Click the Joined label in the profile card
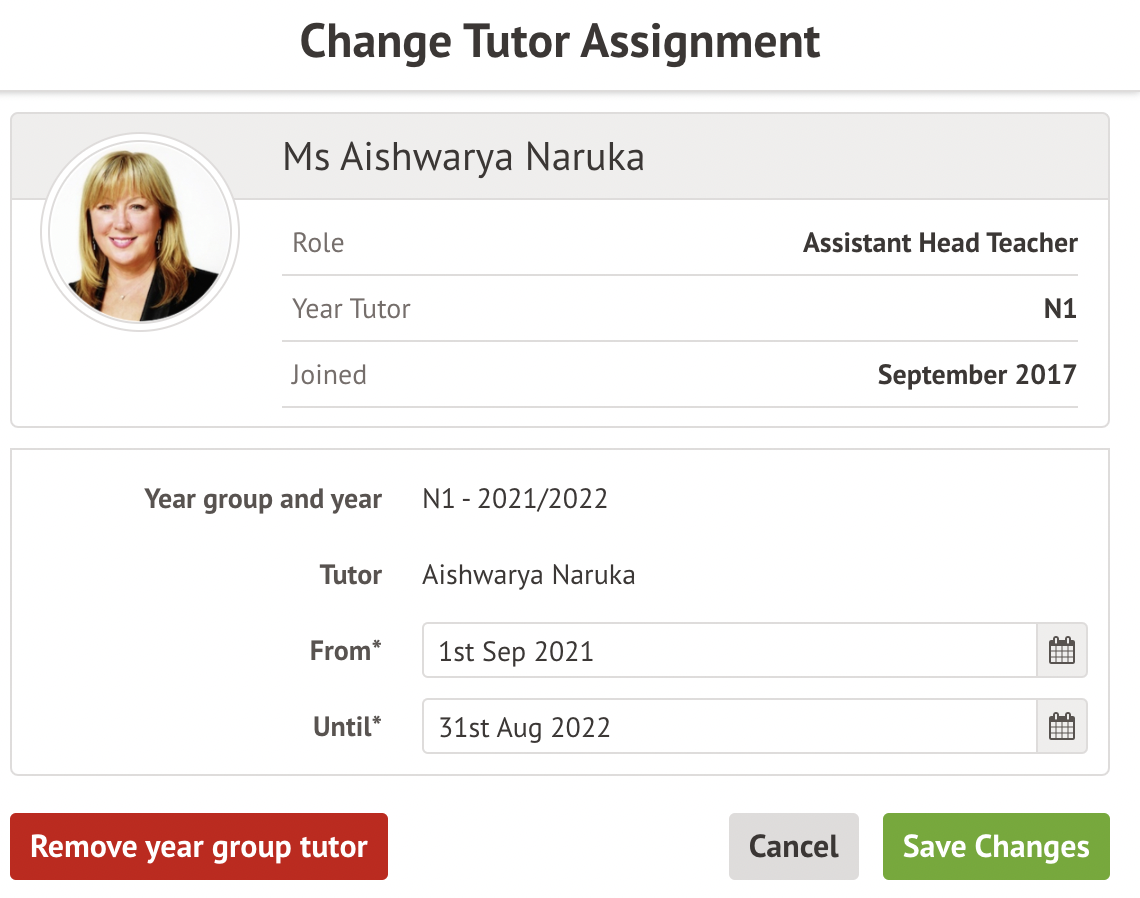The height and width of the screenshot is (898, 1140). (329, 375)
